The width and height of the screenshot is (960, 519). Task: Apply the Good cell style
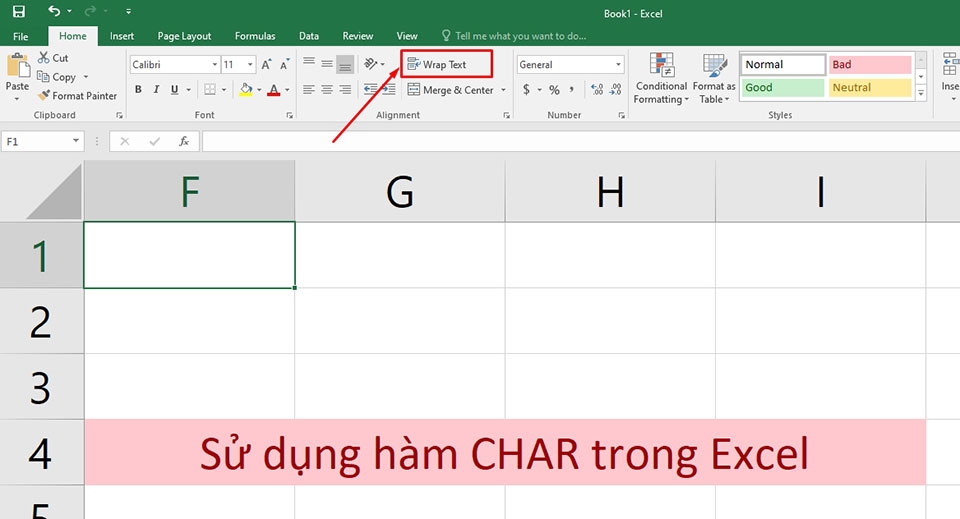[x=783, y=88]
